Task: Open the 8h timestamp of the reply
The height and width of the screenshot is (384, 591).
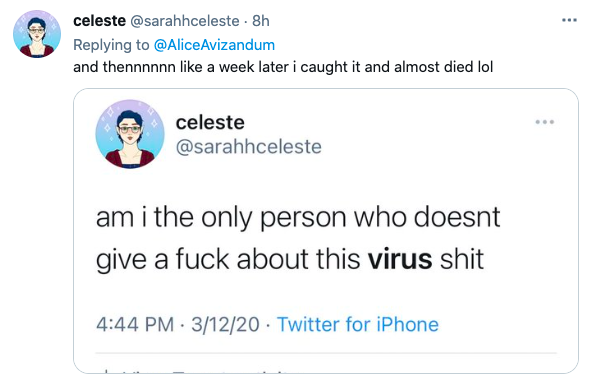Action: point(261,21)
